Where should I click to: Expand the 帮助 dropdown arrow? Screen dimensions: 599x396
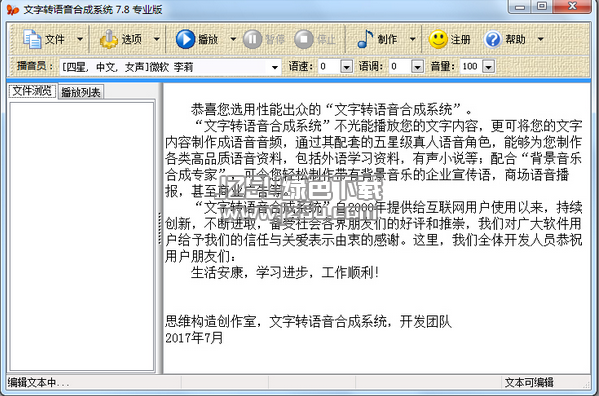tap(541, 39)
